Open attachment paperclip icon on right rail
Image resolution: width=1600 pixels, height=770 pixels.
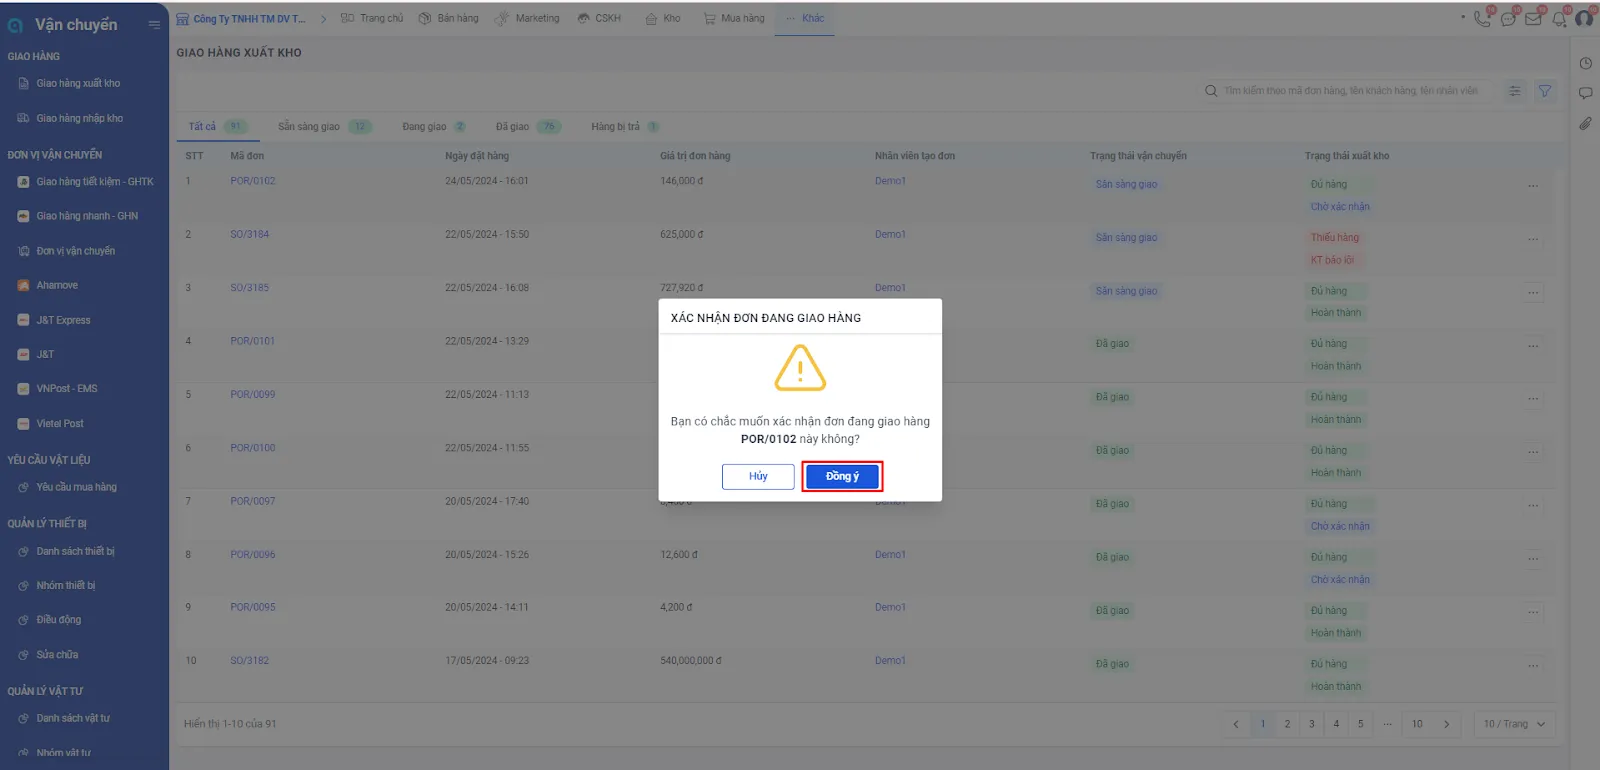coord(1586,124)
